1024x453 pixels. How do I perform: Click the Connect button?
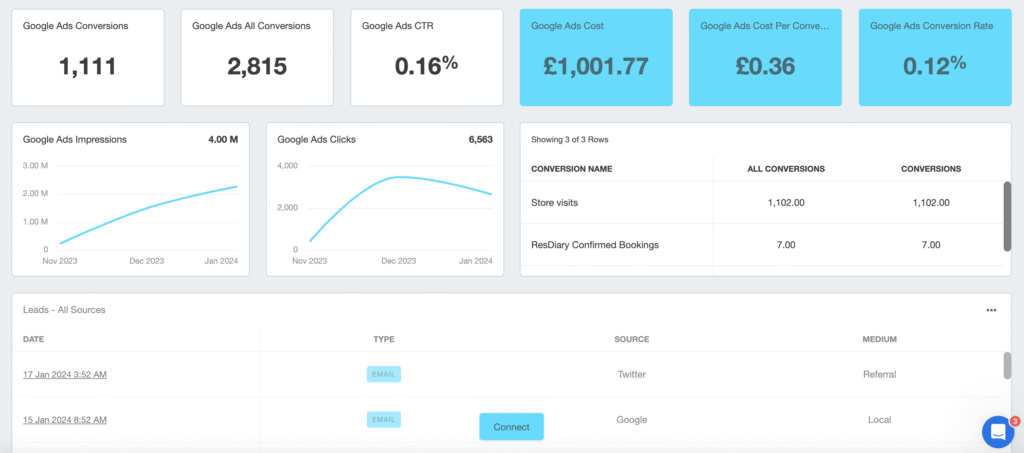511,426
